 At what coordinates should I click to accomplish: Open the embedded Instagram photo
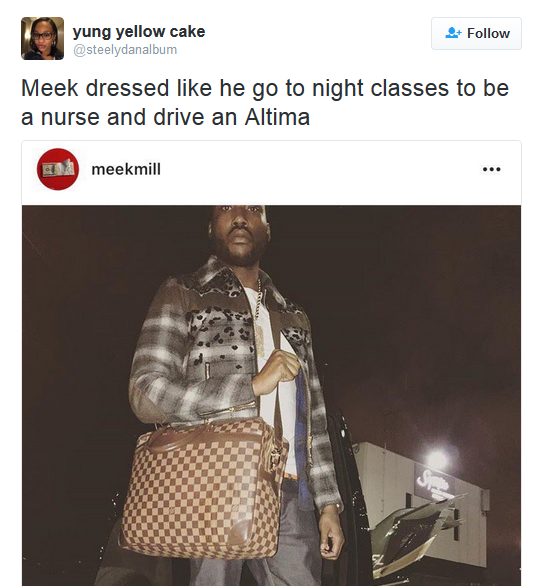(271, 395)
